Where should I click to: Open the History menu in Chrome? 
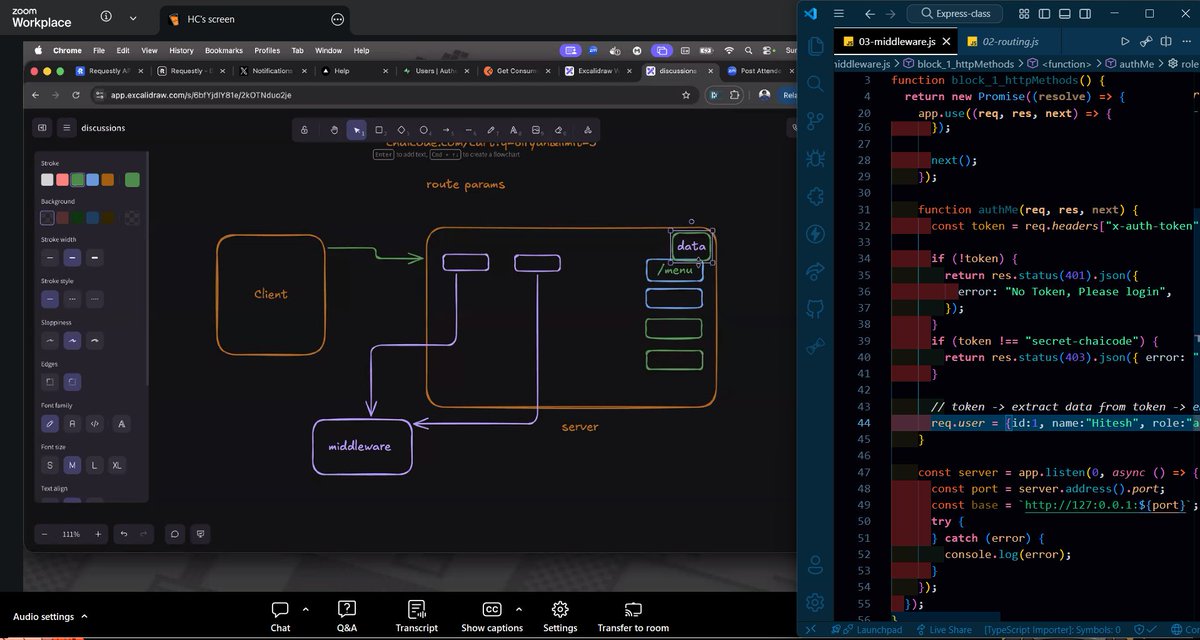[x=181, y=50]
